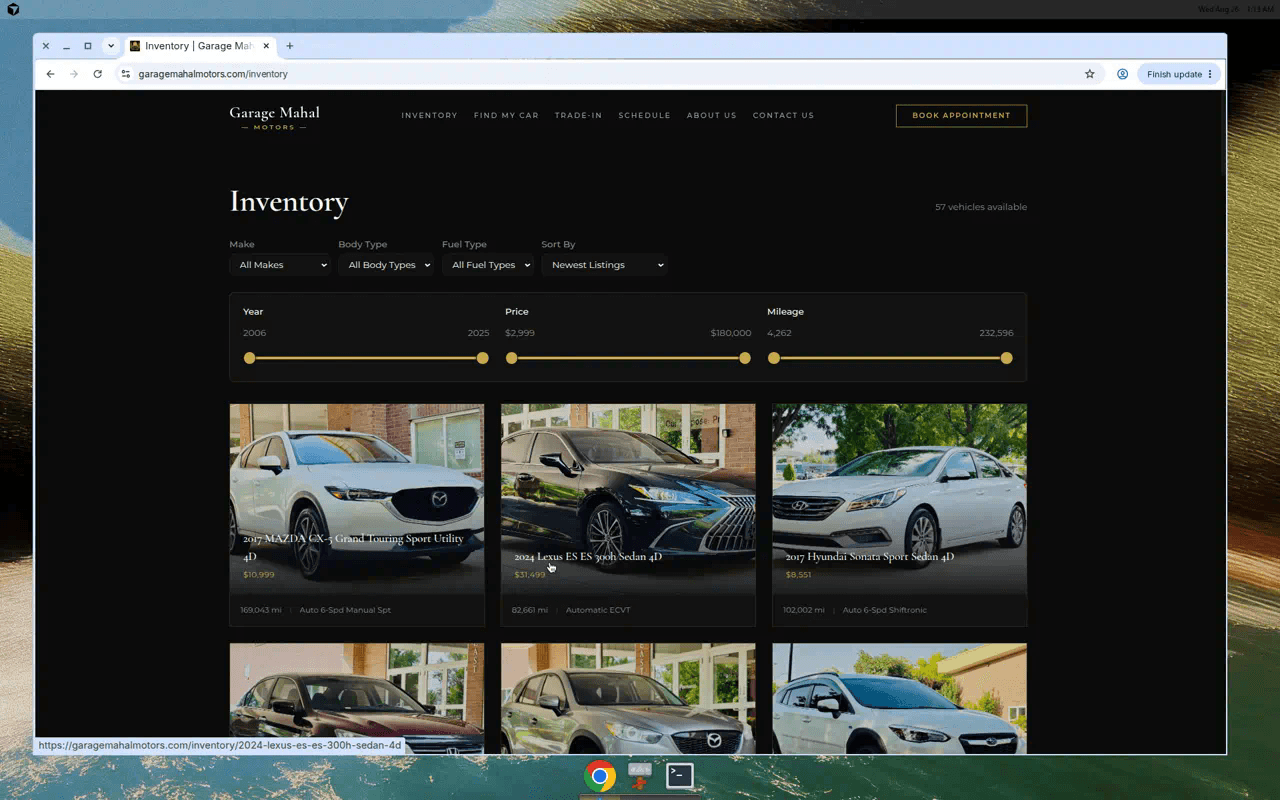Image resolution: width=1280 pixels, height=800 pixels.
Task: Open the Schedule nav item
Action: [x=644, y=116]
